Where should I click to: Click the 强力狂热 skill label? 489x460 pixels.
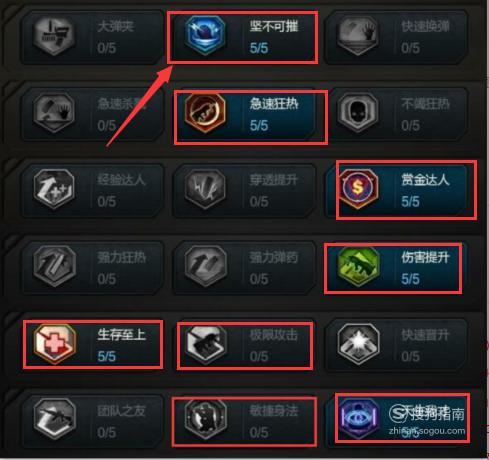pos(122,257)
